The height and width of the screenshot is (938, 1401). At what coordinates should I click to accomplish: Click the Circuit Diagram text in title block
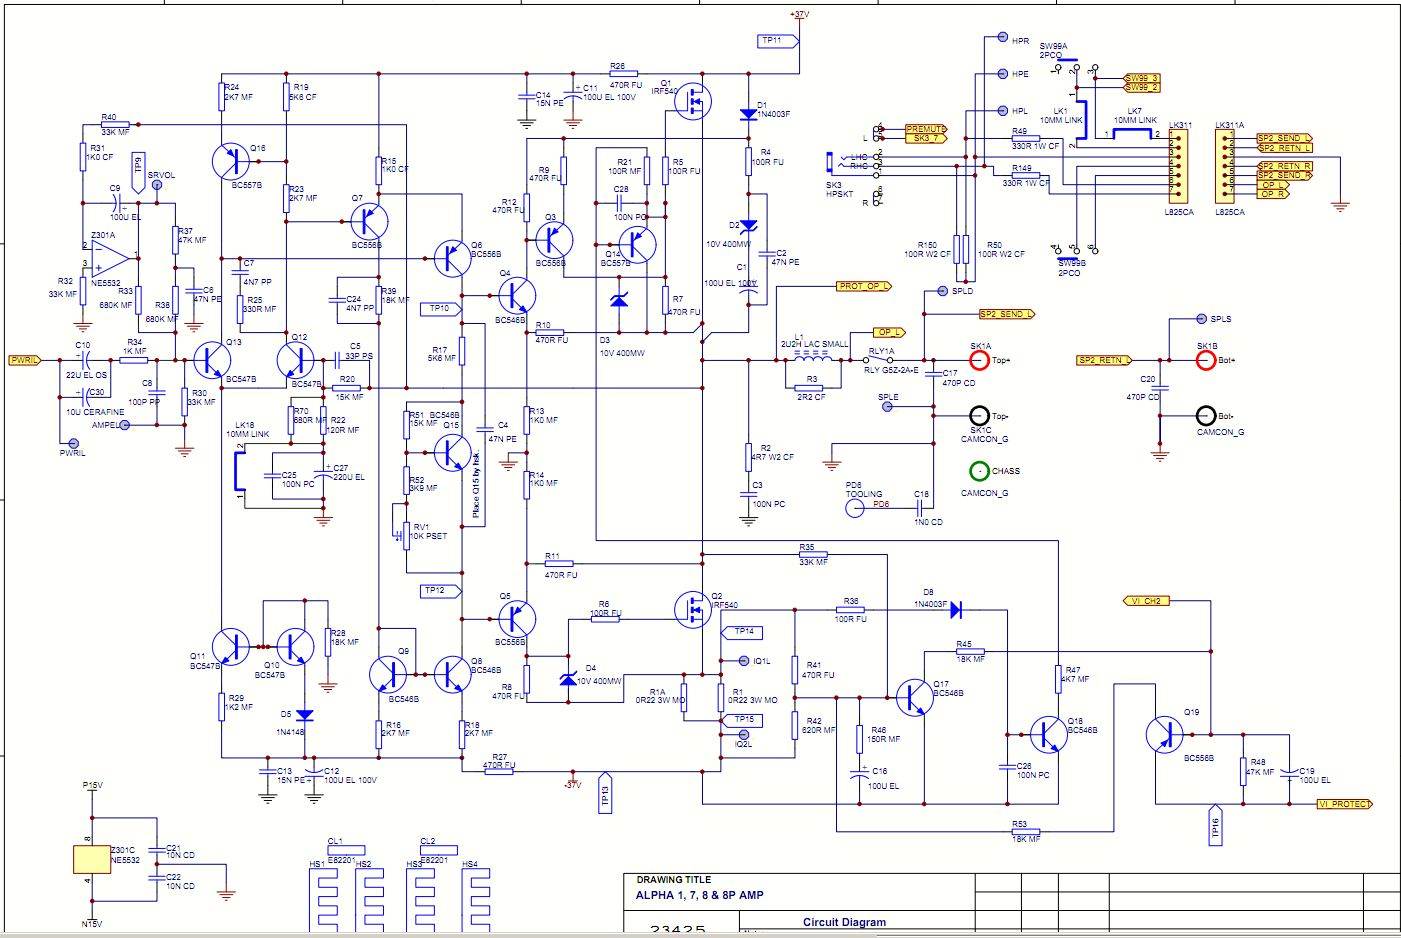point(844,922)
